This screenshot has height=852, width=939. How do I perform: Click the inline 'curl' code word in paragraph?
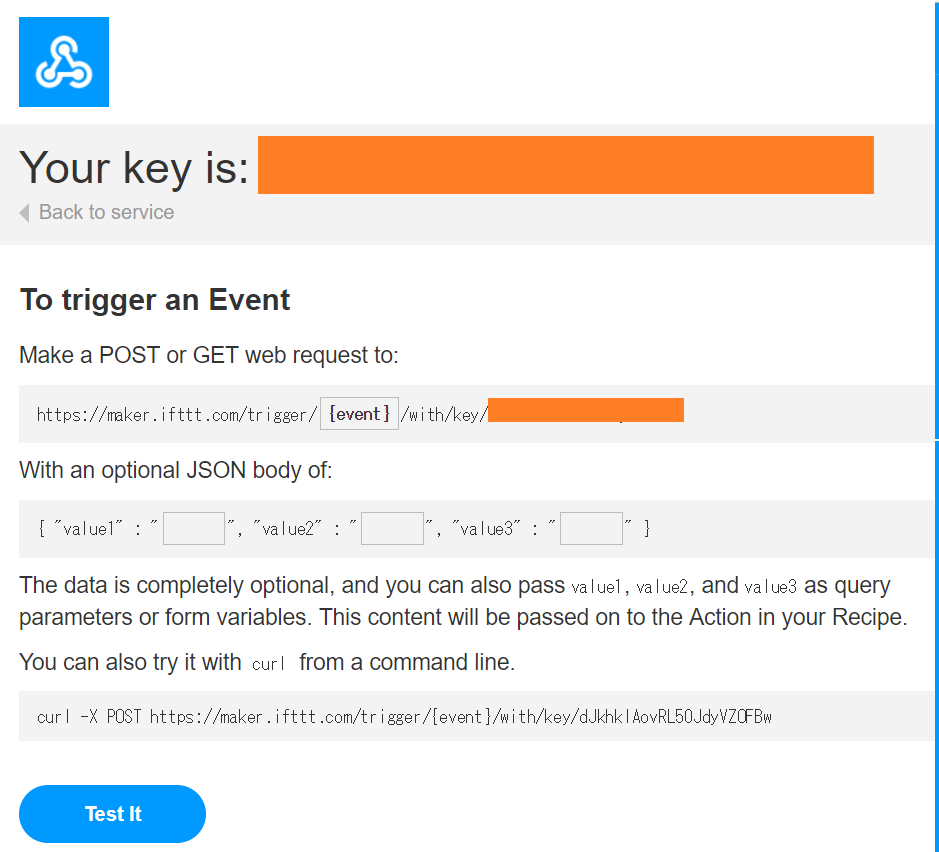[268, 664]
